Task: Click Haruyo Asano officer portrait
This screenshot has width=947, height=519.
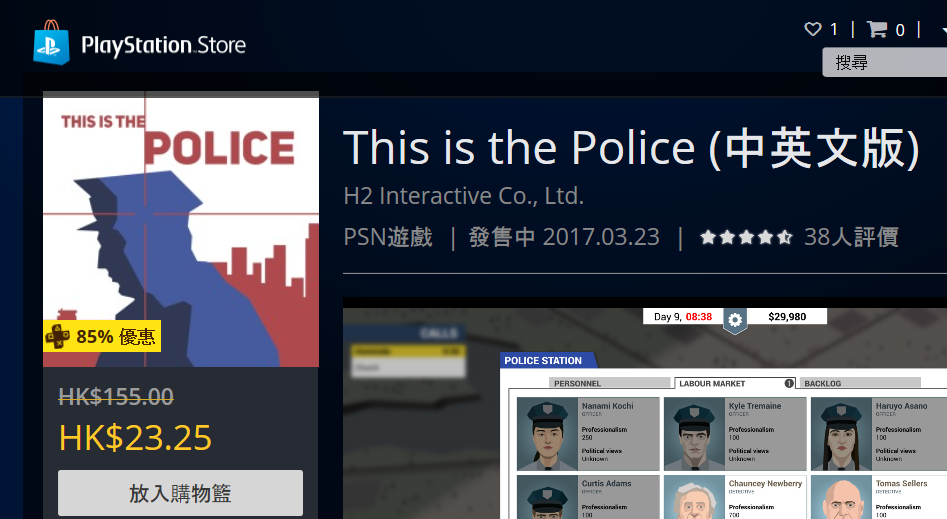Action: click(x=841, y=434)
